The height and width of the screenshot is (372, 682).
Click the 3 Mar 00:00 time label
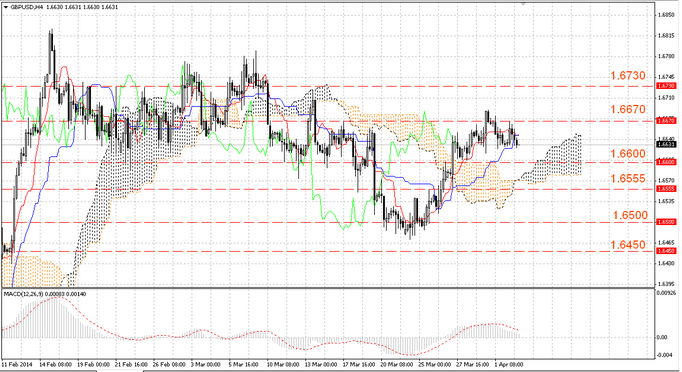(206, 364)
